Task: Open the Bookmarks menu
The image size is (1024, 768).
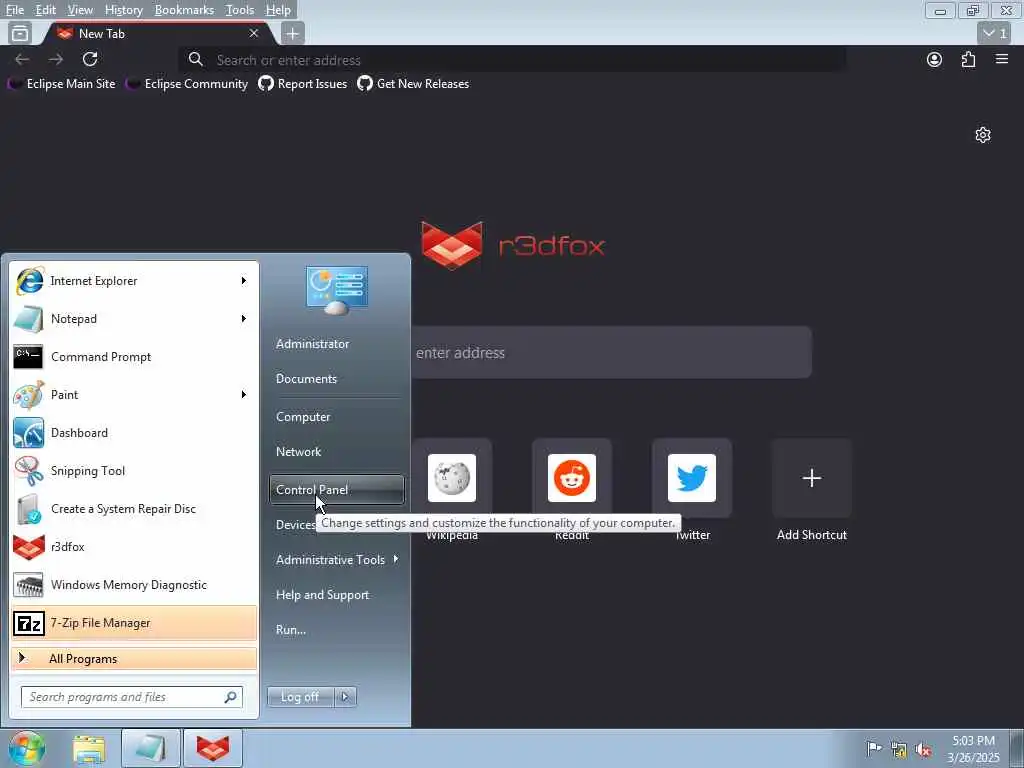Action: pos(184,10)
